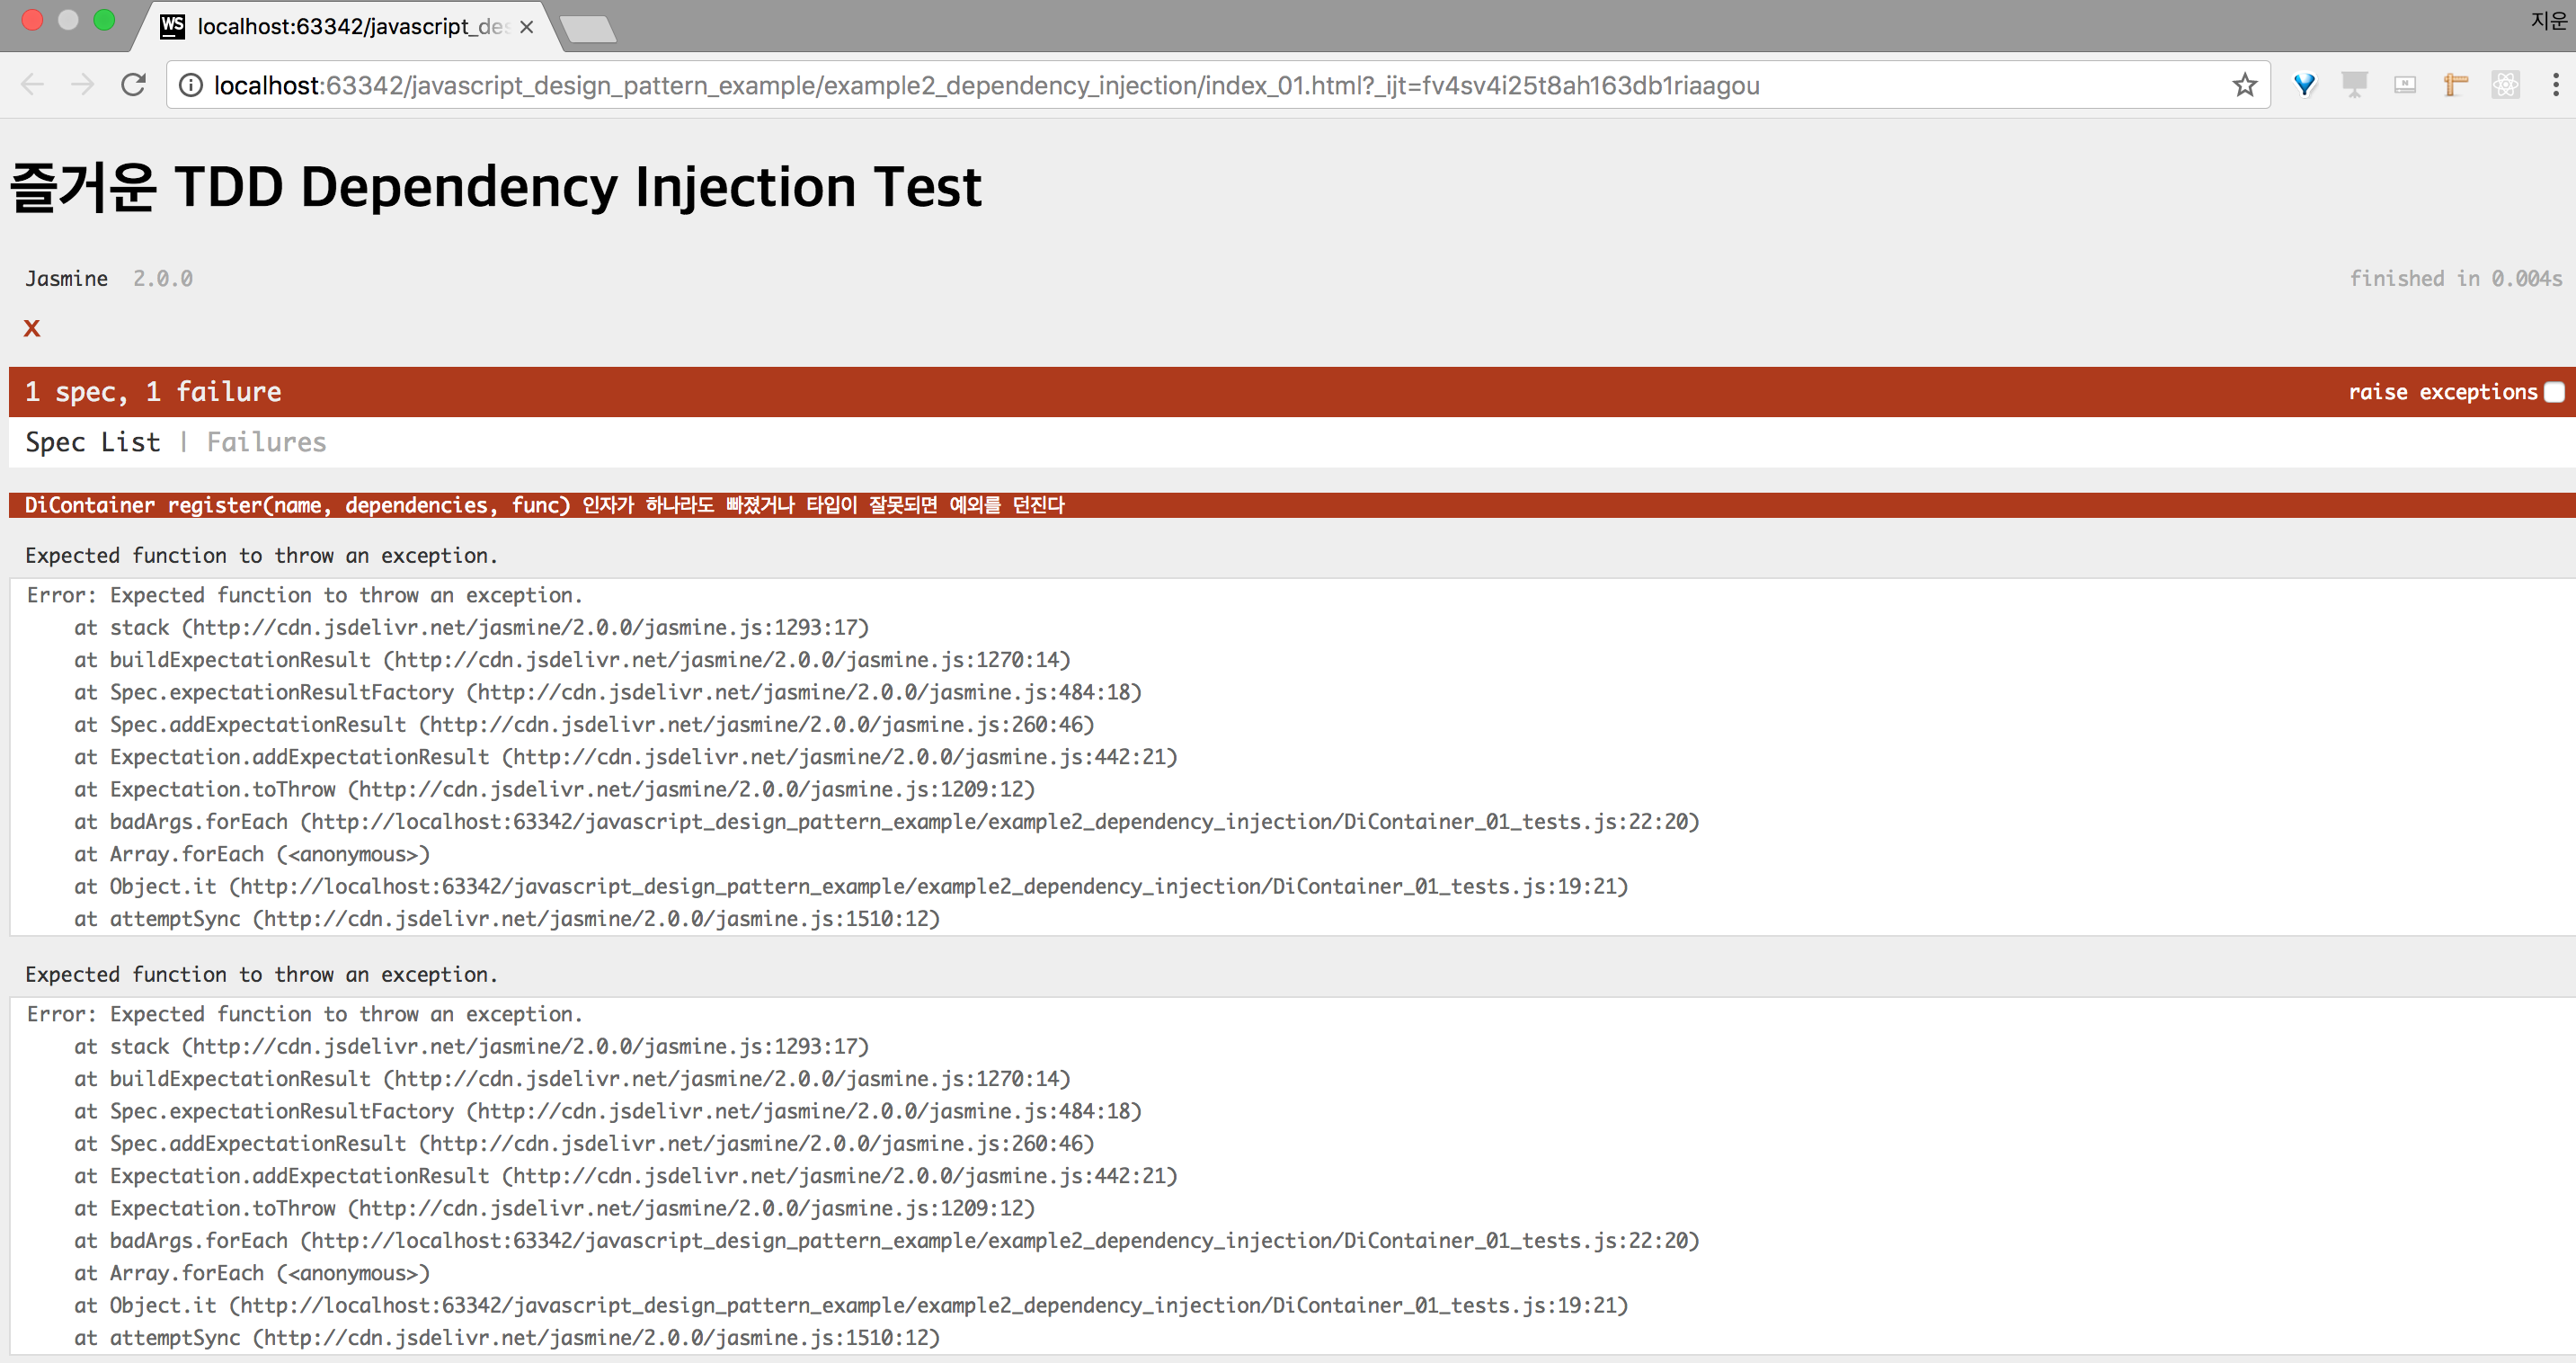Click the first 'Expected function to throw an exception.' message

click(x=261, y=555)
